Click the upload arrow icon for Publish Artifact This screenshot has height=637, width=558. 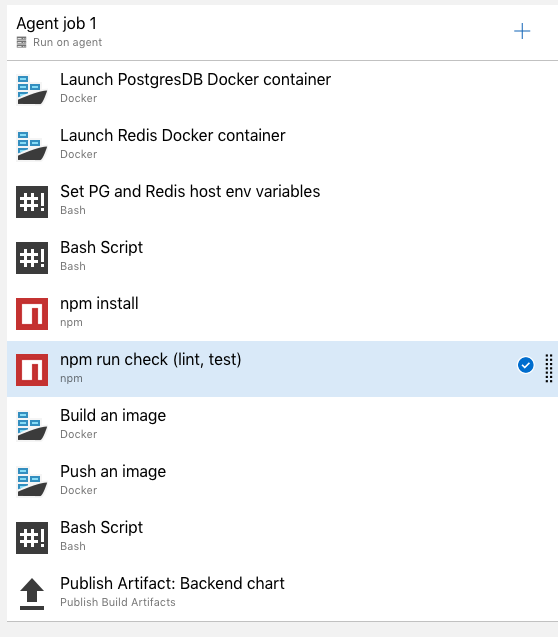tap(32, 594)
